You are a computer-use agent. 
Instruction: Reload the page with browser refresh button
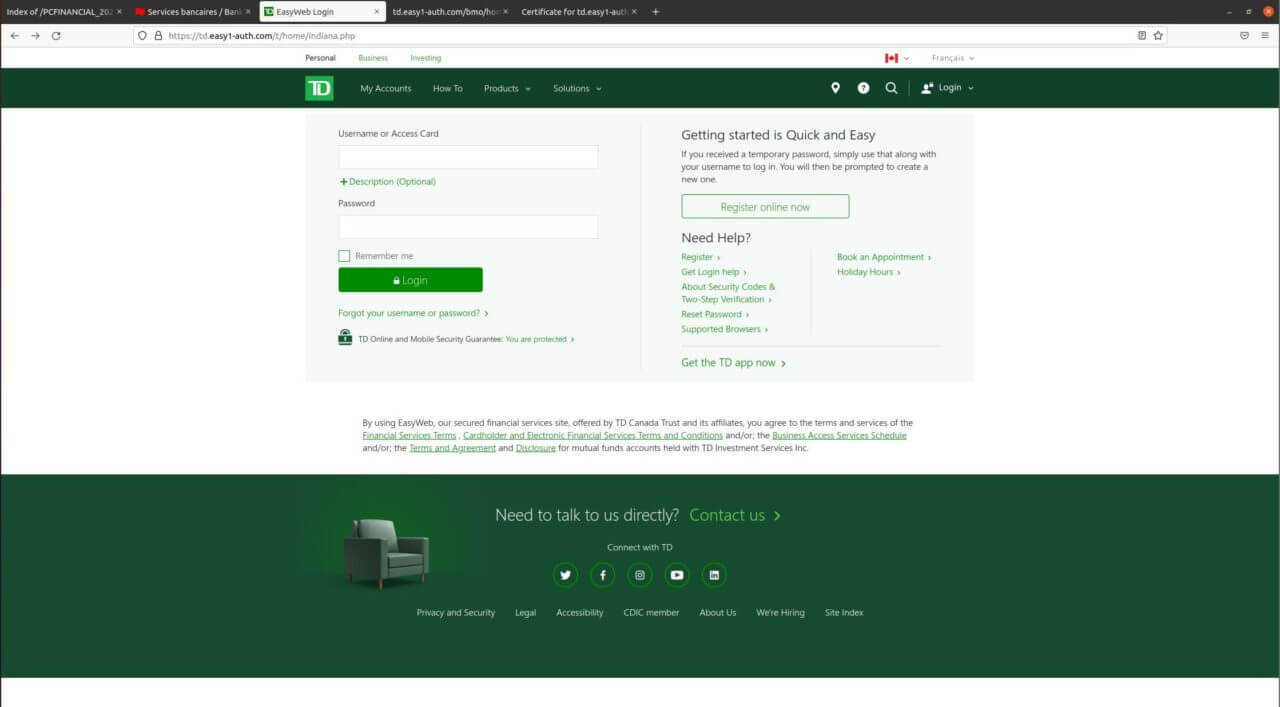click(x=56, y=35)
